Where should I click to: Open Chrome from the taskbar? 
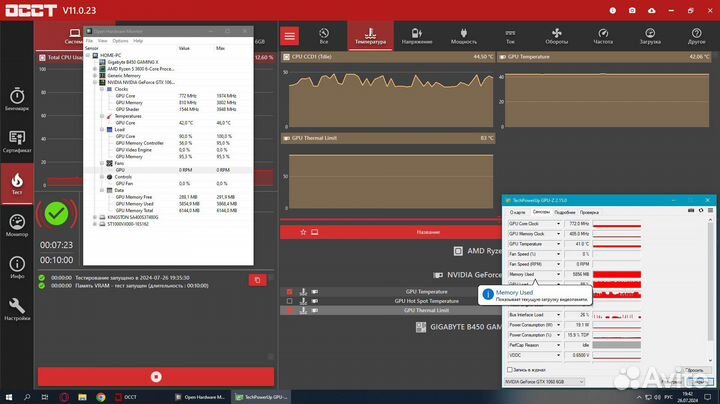point(101,397)
